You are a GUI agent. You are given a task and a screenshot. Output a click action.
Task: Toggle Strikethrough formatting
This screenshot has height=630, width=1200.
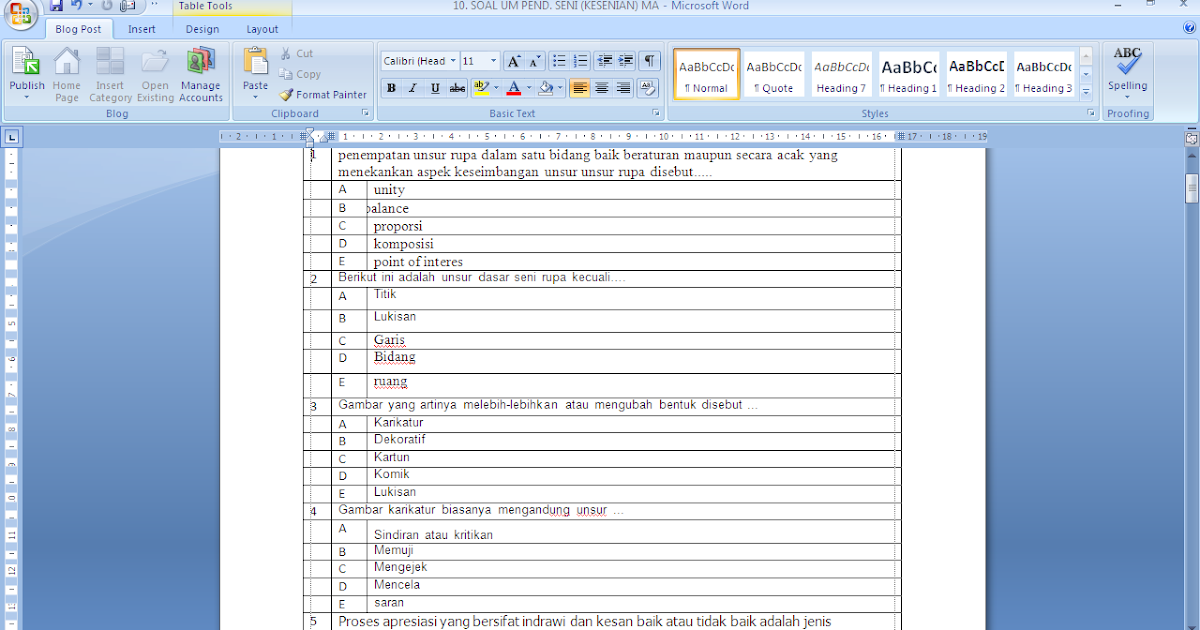(x=458, y=88)
